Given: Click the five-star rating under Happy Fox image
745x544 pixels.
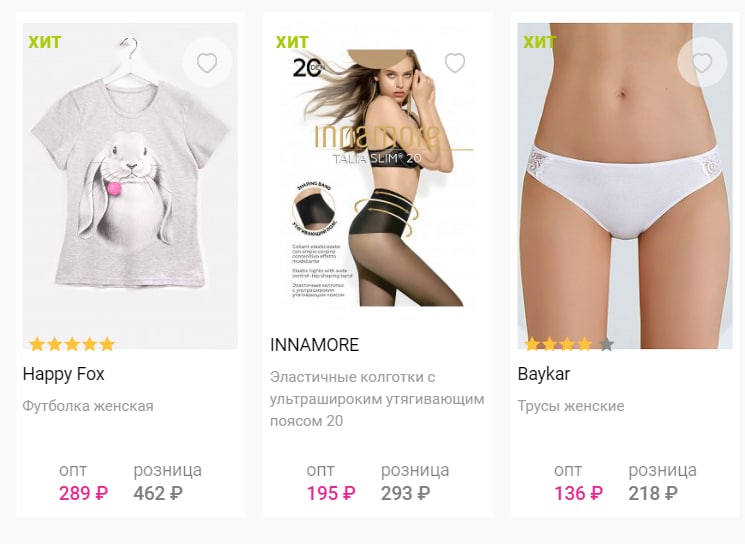Looking at the screenshot, I should [x=72, y=344].
